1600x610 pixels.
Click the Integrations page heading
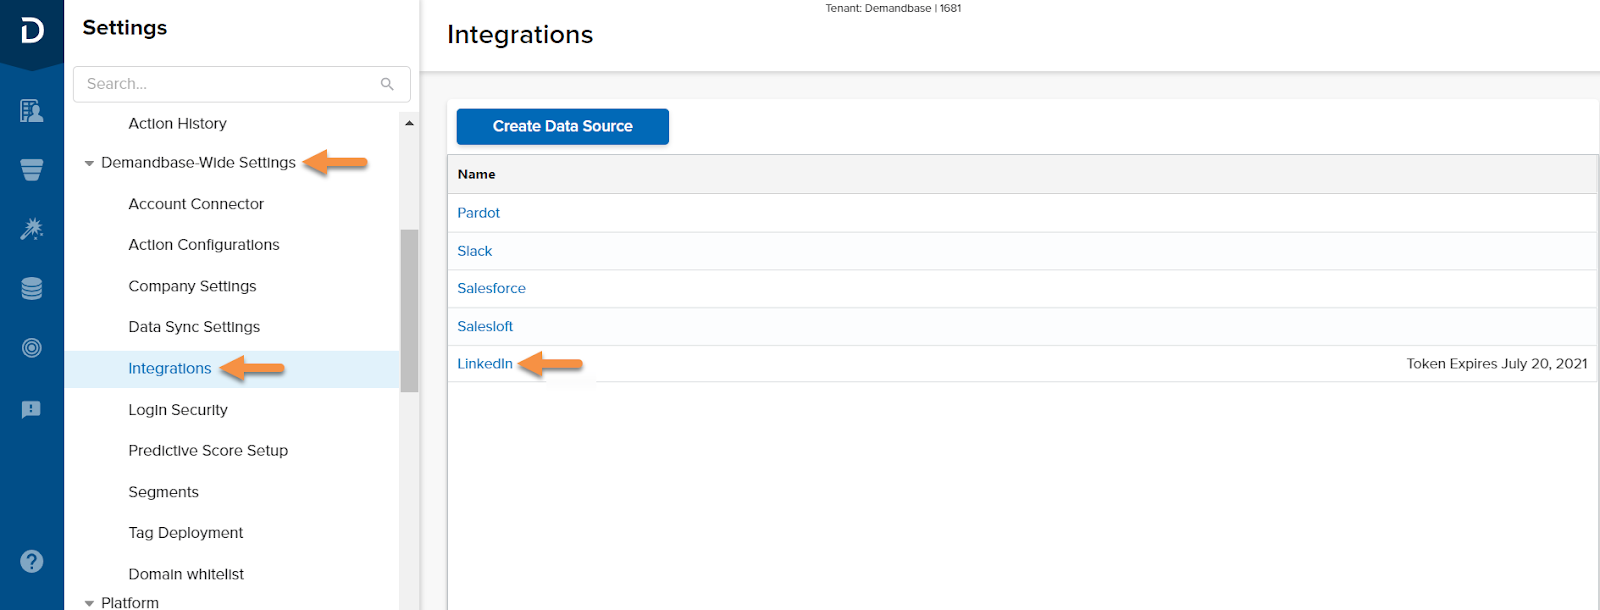pos(520,35)
